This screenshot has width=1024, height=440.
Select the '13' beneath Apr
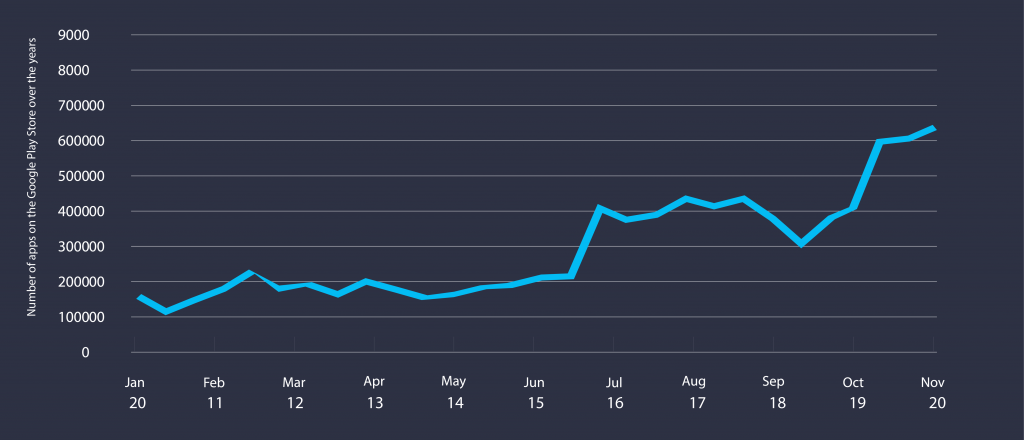coord(375,403)
